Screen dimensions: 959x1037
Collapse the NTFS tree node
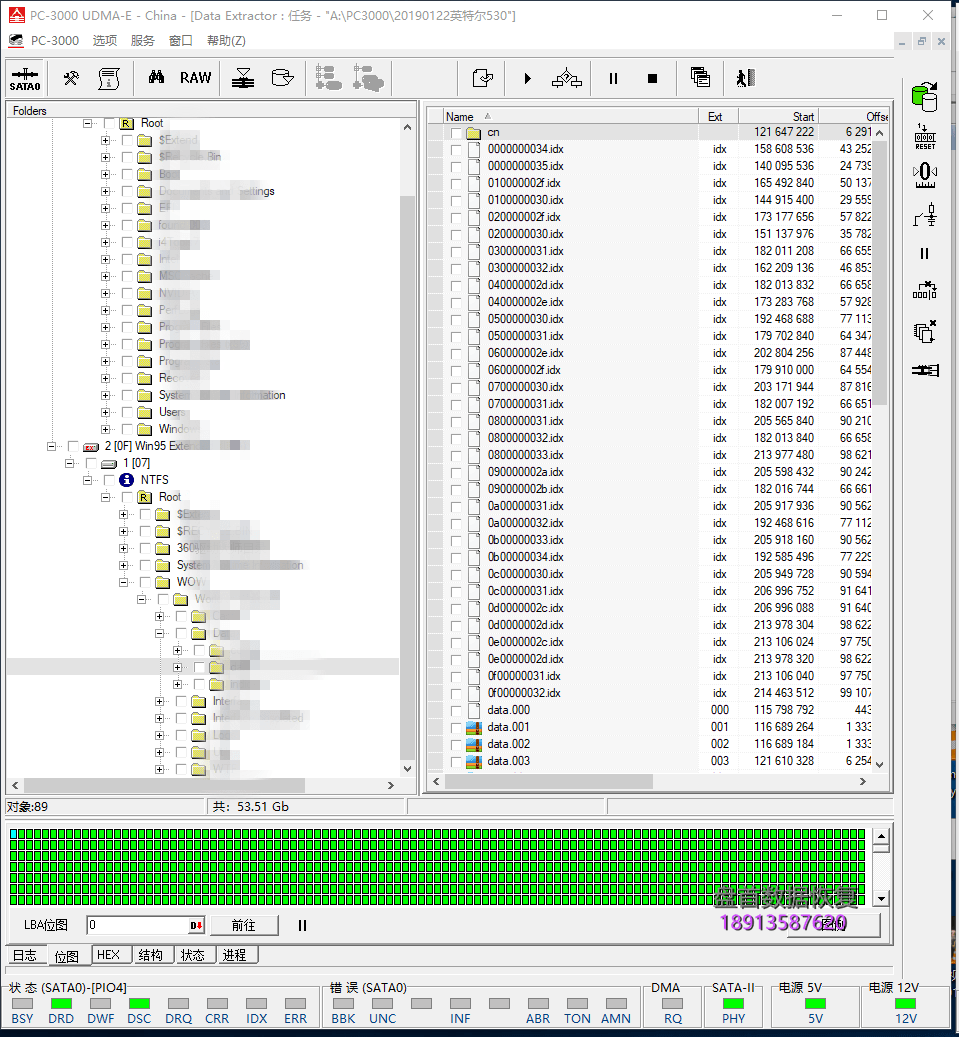click(x=87, y=480)
